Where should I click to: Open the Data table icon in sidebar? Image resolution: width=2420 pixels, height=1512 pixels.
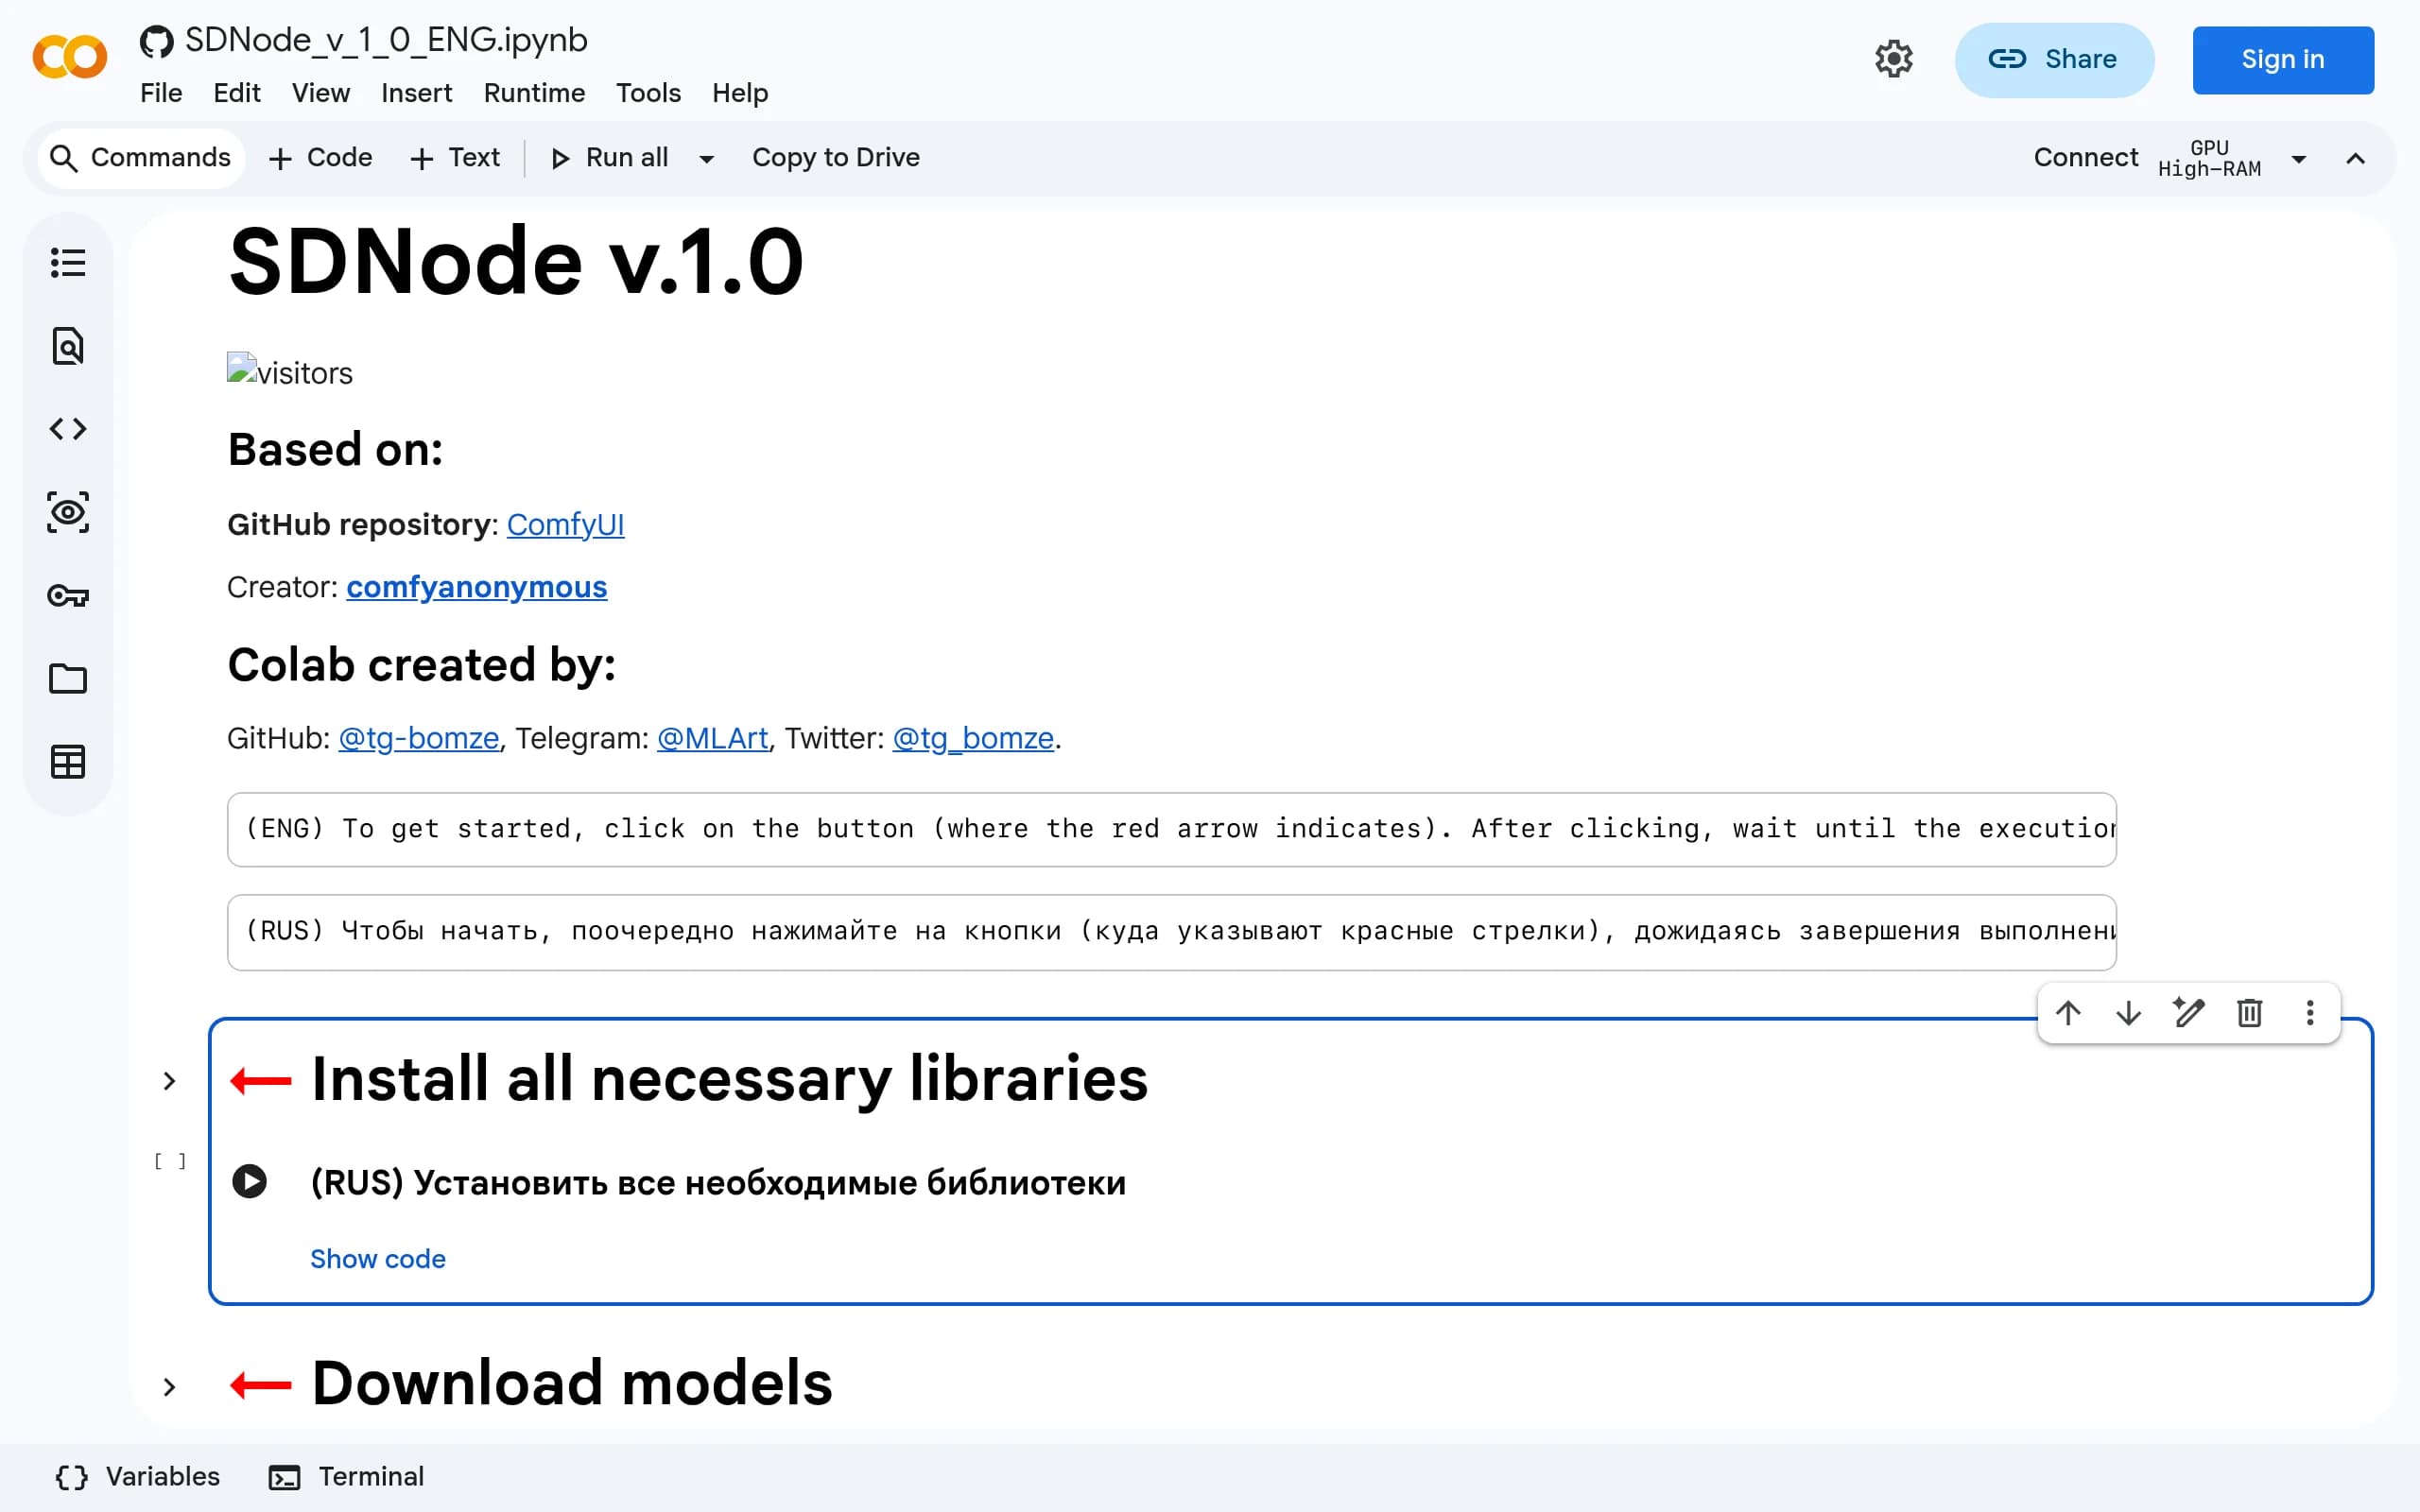point(68,762)
